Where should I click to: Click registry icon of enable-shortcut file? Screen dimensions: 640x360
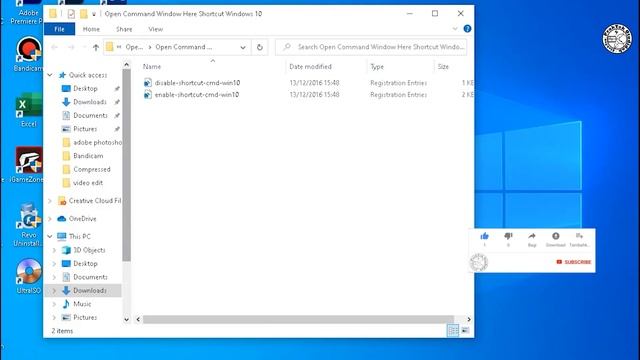point(148,94)
